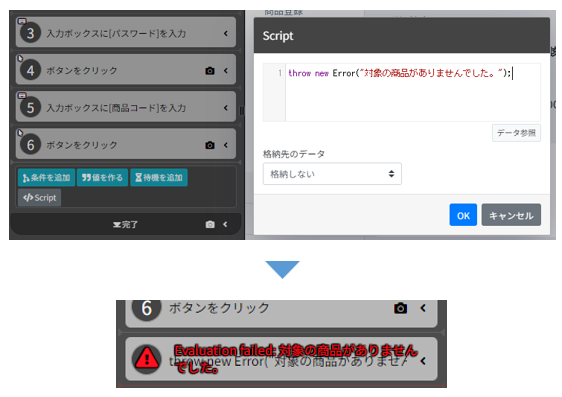Click the step 4 number badge
Viewport: 562px width, 397px height.
pyautogui.click(x=30, y=70)
